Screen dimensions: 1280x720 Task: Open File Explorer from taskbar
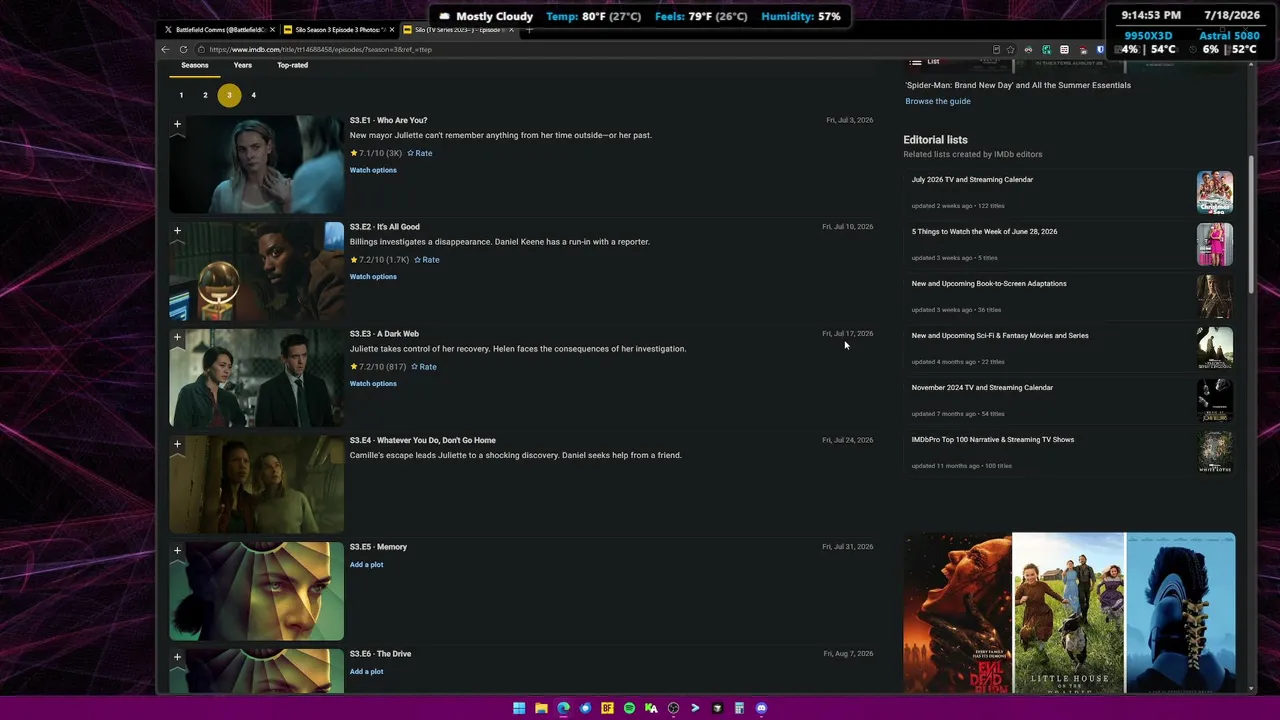(x=541, y=708)
